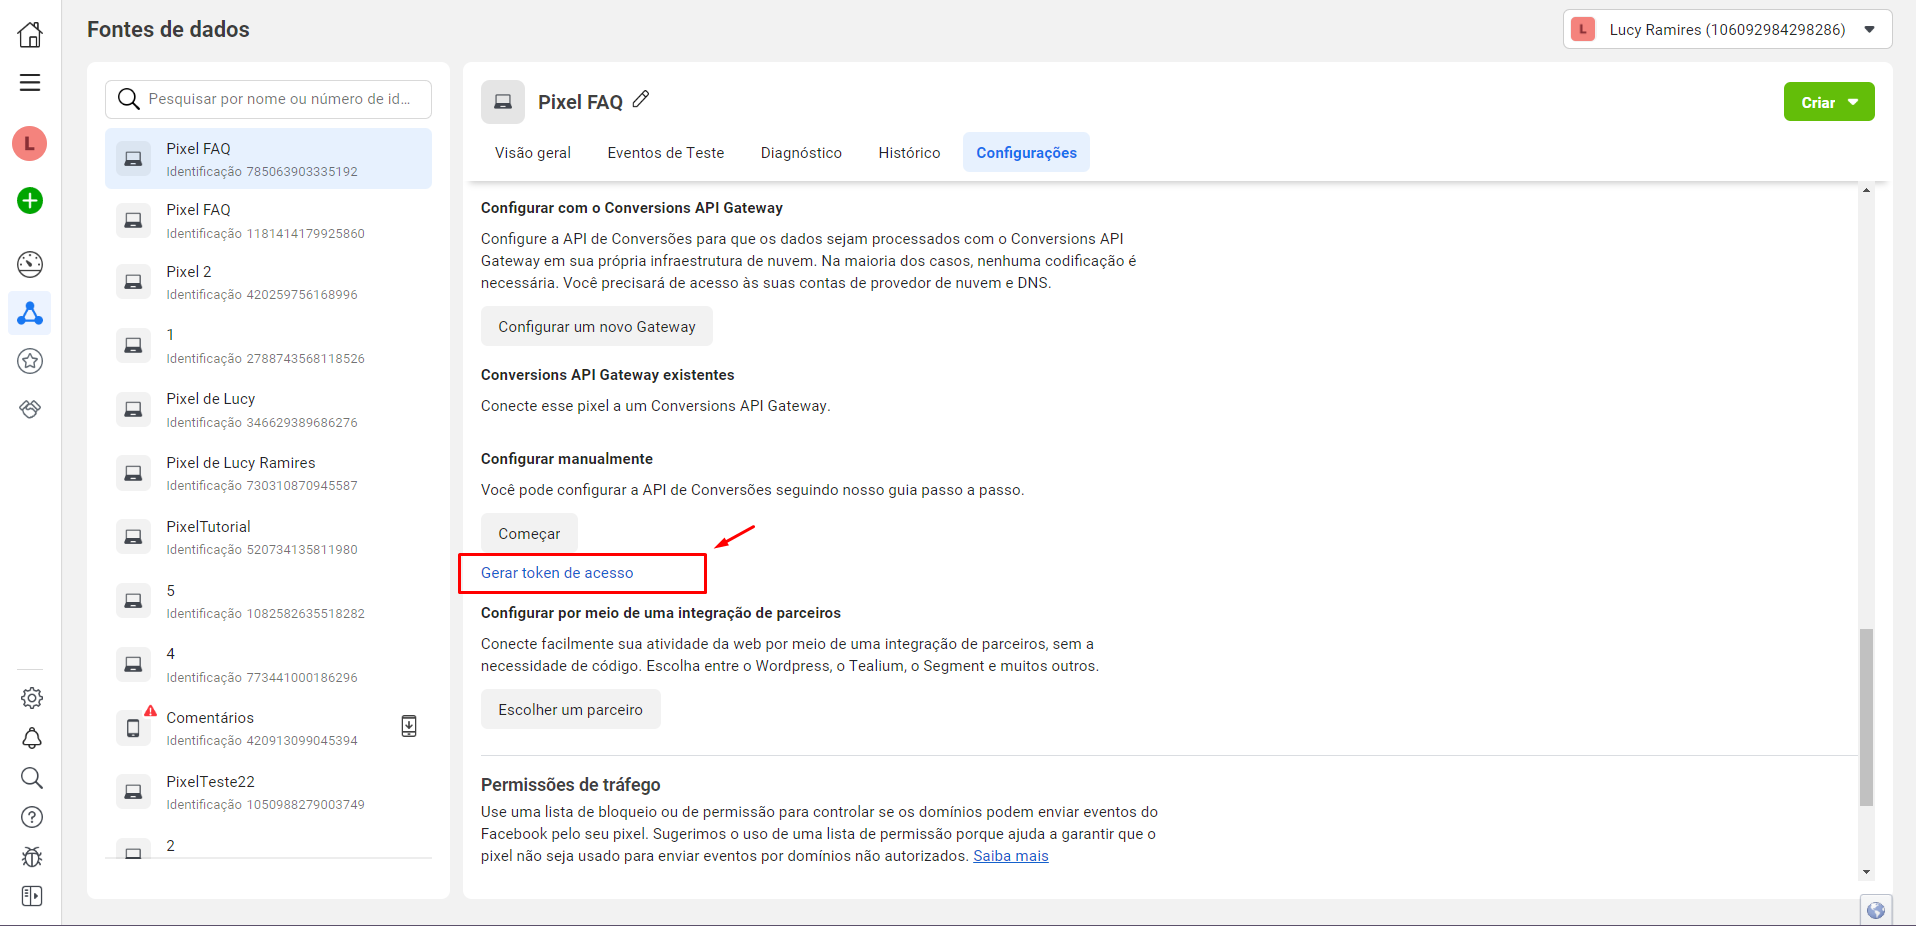Screen dimensions: 1916x926
Task: Open the Histórico tab
Action: (909, 153)
